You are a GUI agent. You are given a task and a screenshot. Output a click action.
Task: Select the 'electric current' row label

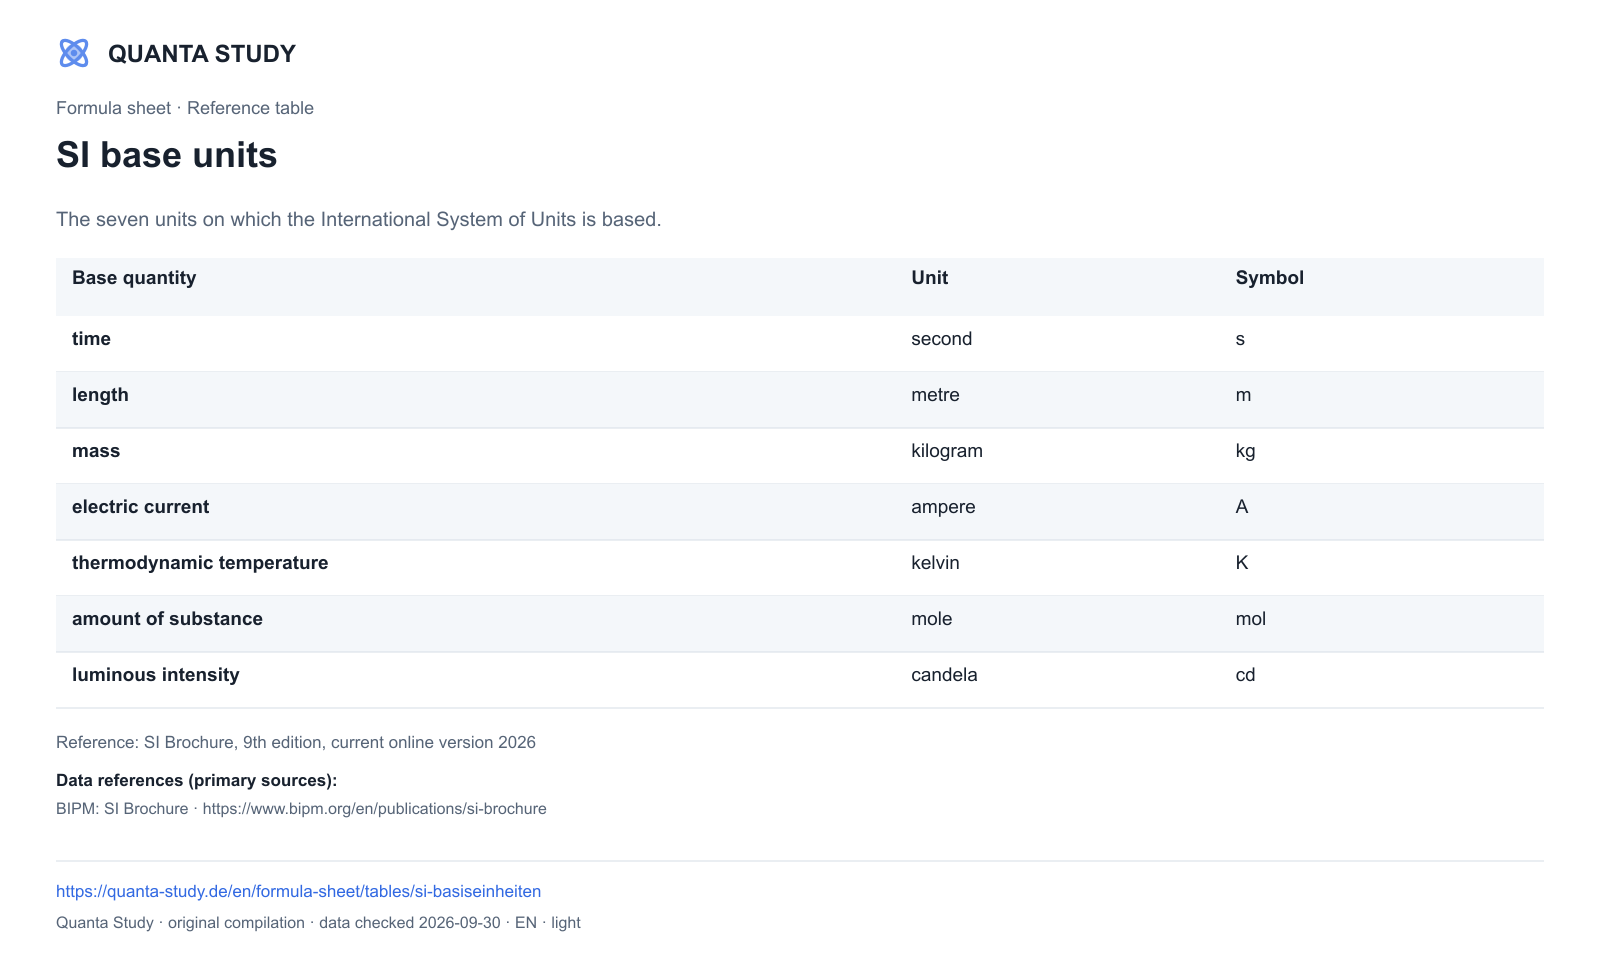tap(140, 507)
